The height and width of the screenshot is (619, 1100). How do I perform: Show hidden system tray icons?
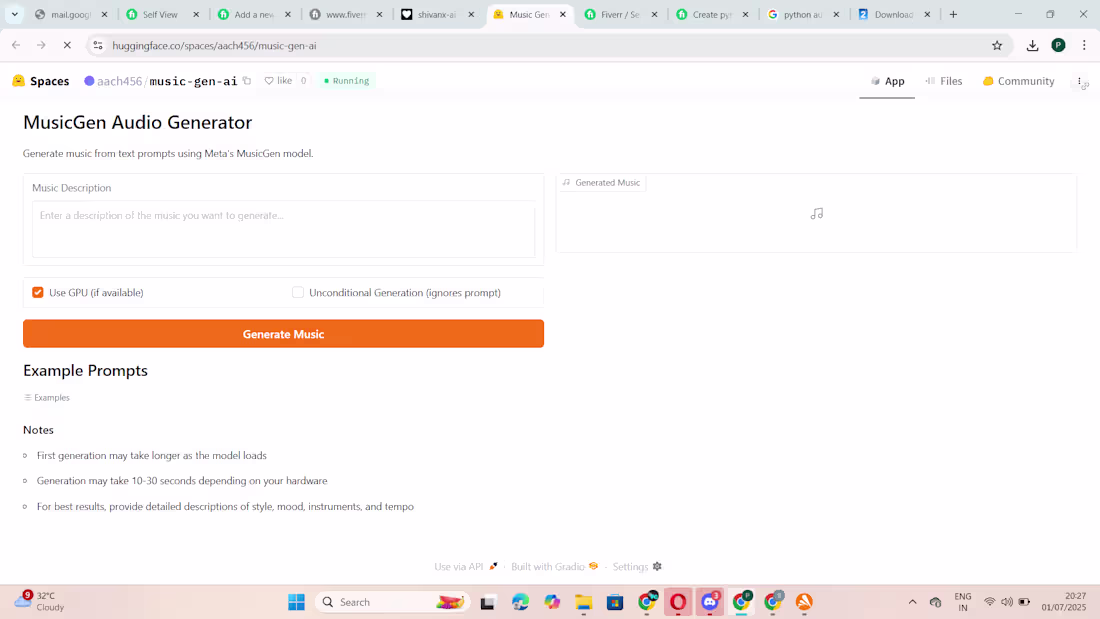click(x=912, y=602)
